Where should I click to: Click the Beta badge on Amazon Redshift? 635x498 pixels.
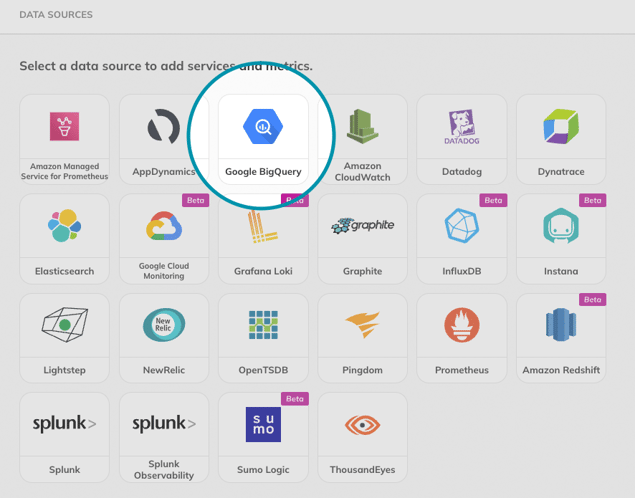592,300
